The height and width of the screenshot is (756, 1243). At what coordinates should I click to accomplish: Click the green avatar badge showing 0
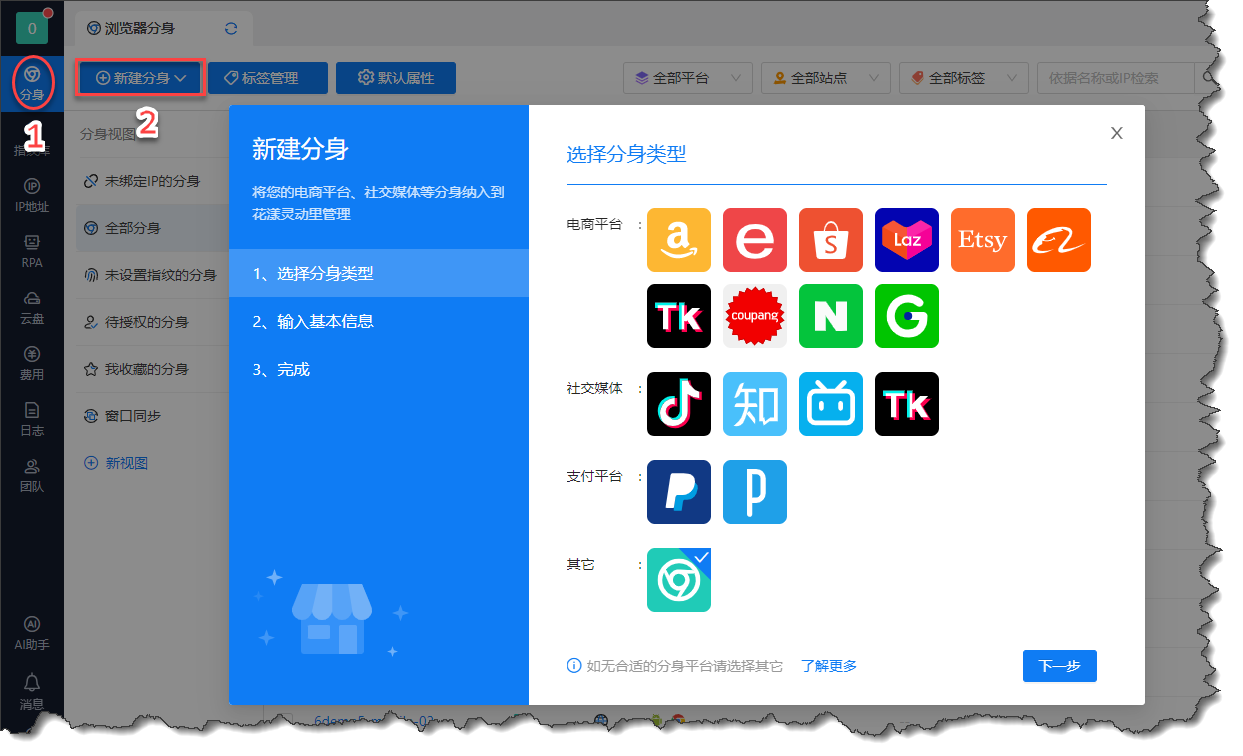(32, 28)
